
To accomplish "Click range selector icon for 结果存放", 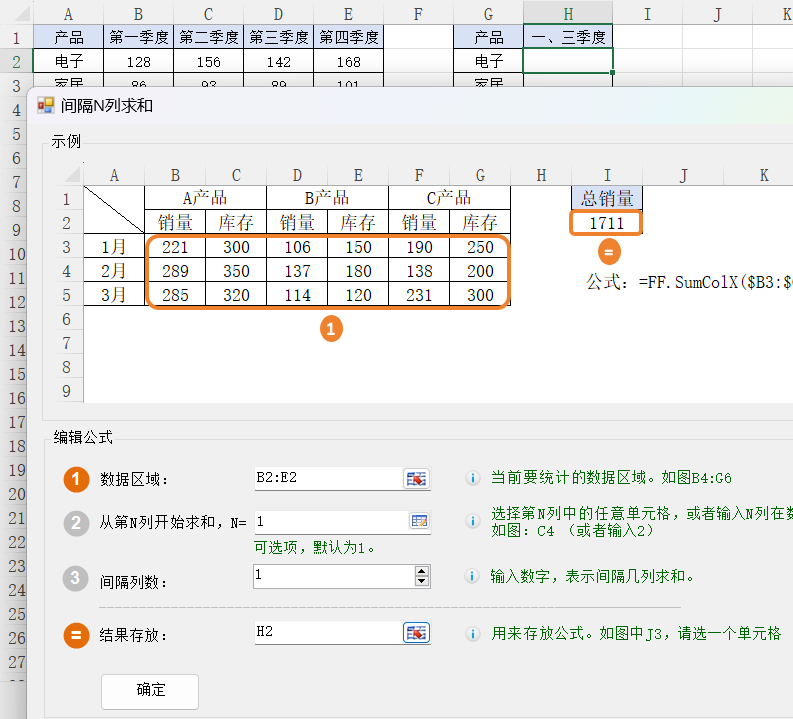I will click(x=416, y=633).
